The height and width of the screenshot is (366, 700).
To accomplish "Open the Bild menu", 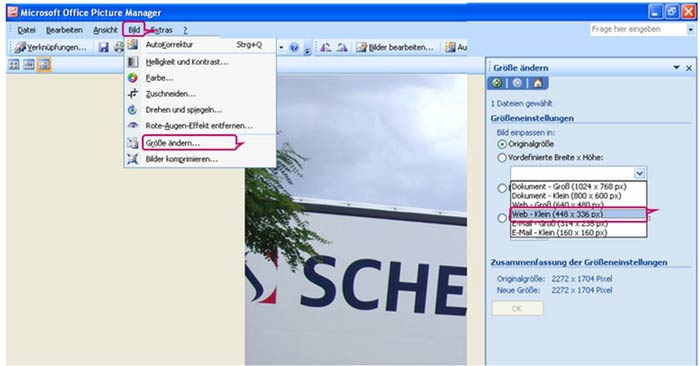I will click(134, 30).
